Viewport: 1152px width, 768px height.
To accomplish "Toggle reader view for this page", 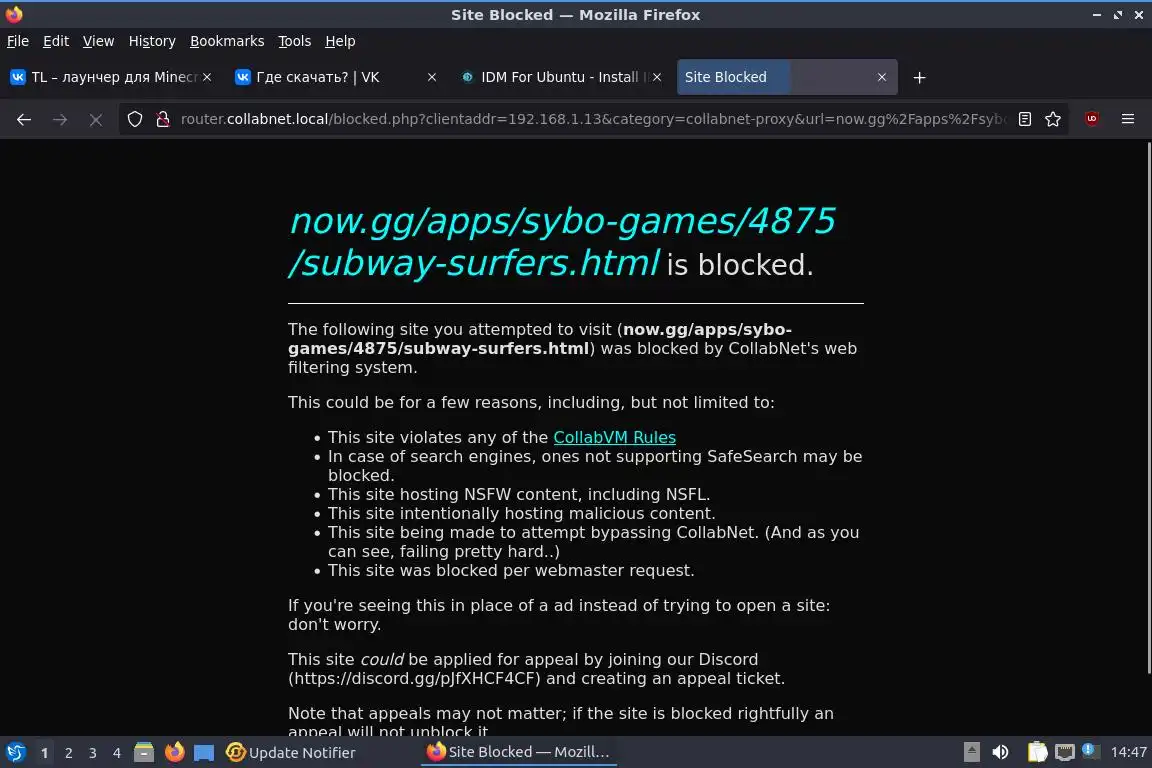I will 1025,119.
